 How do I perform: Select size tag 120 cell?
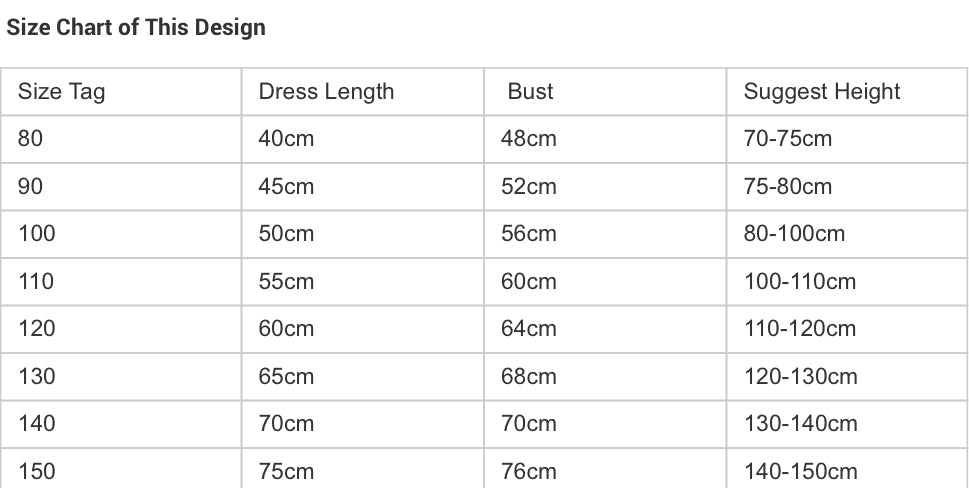pos(37,329)
